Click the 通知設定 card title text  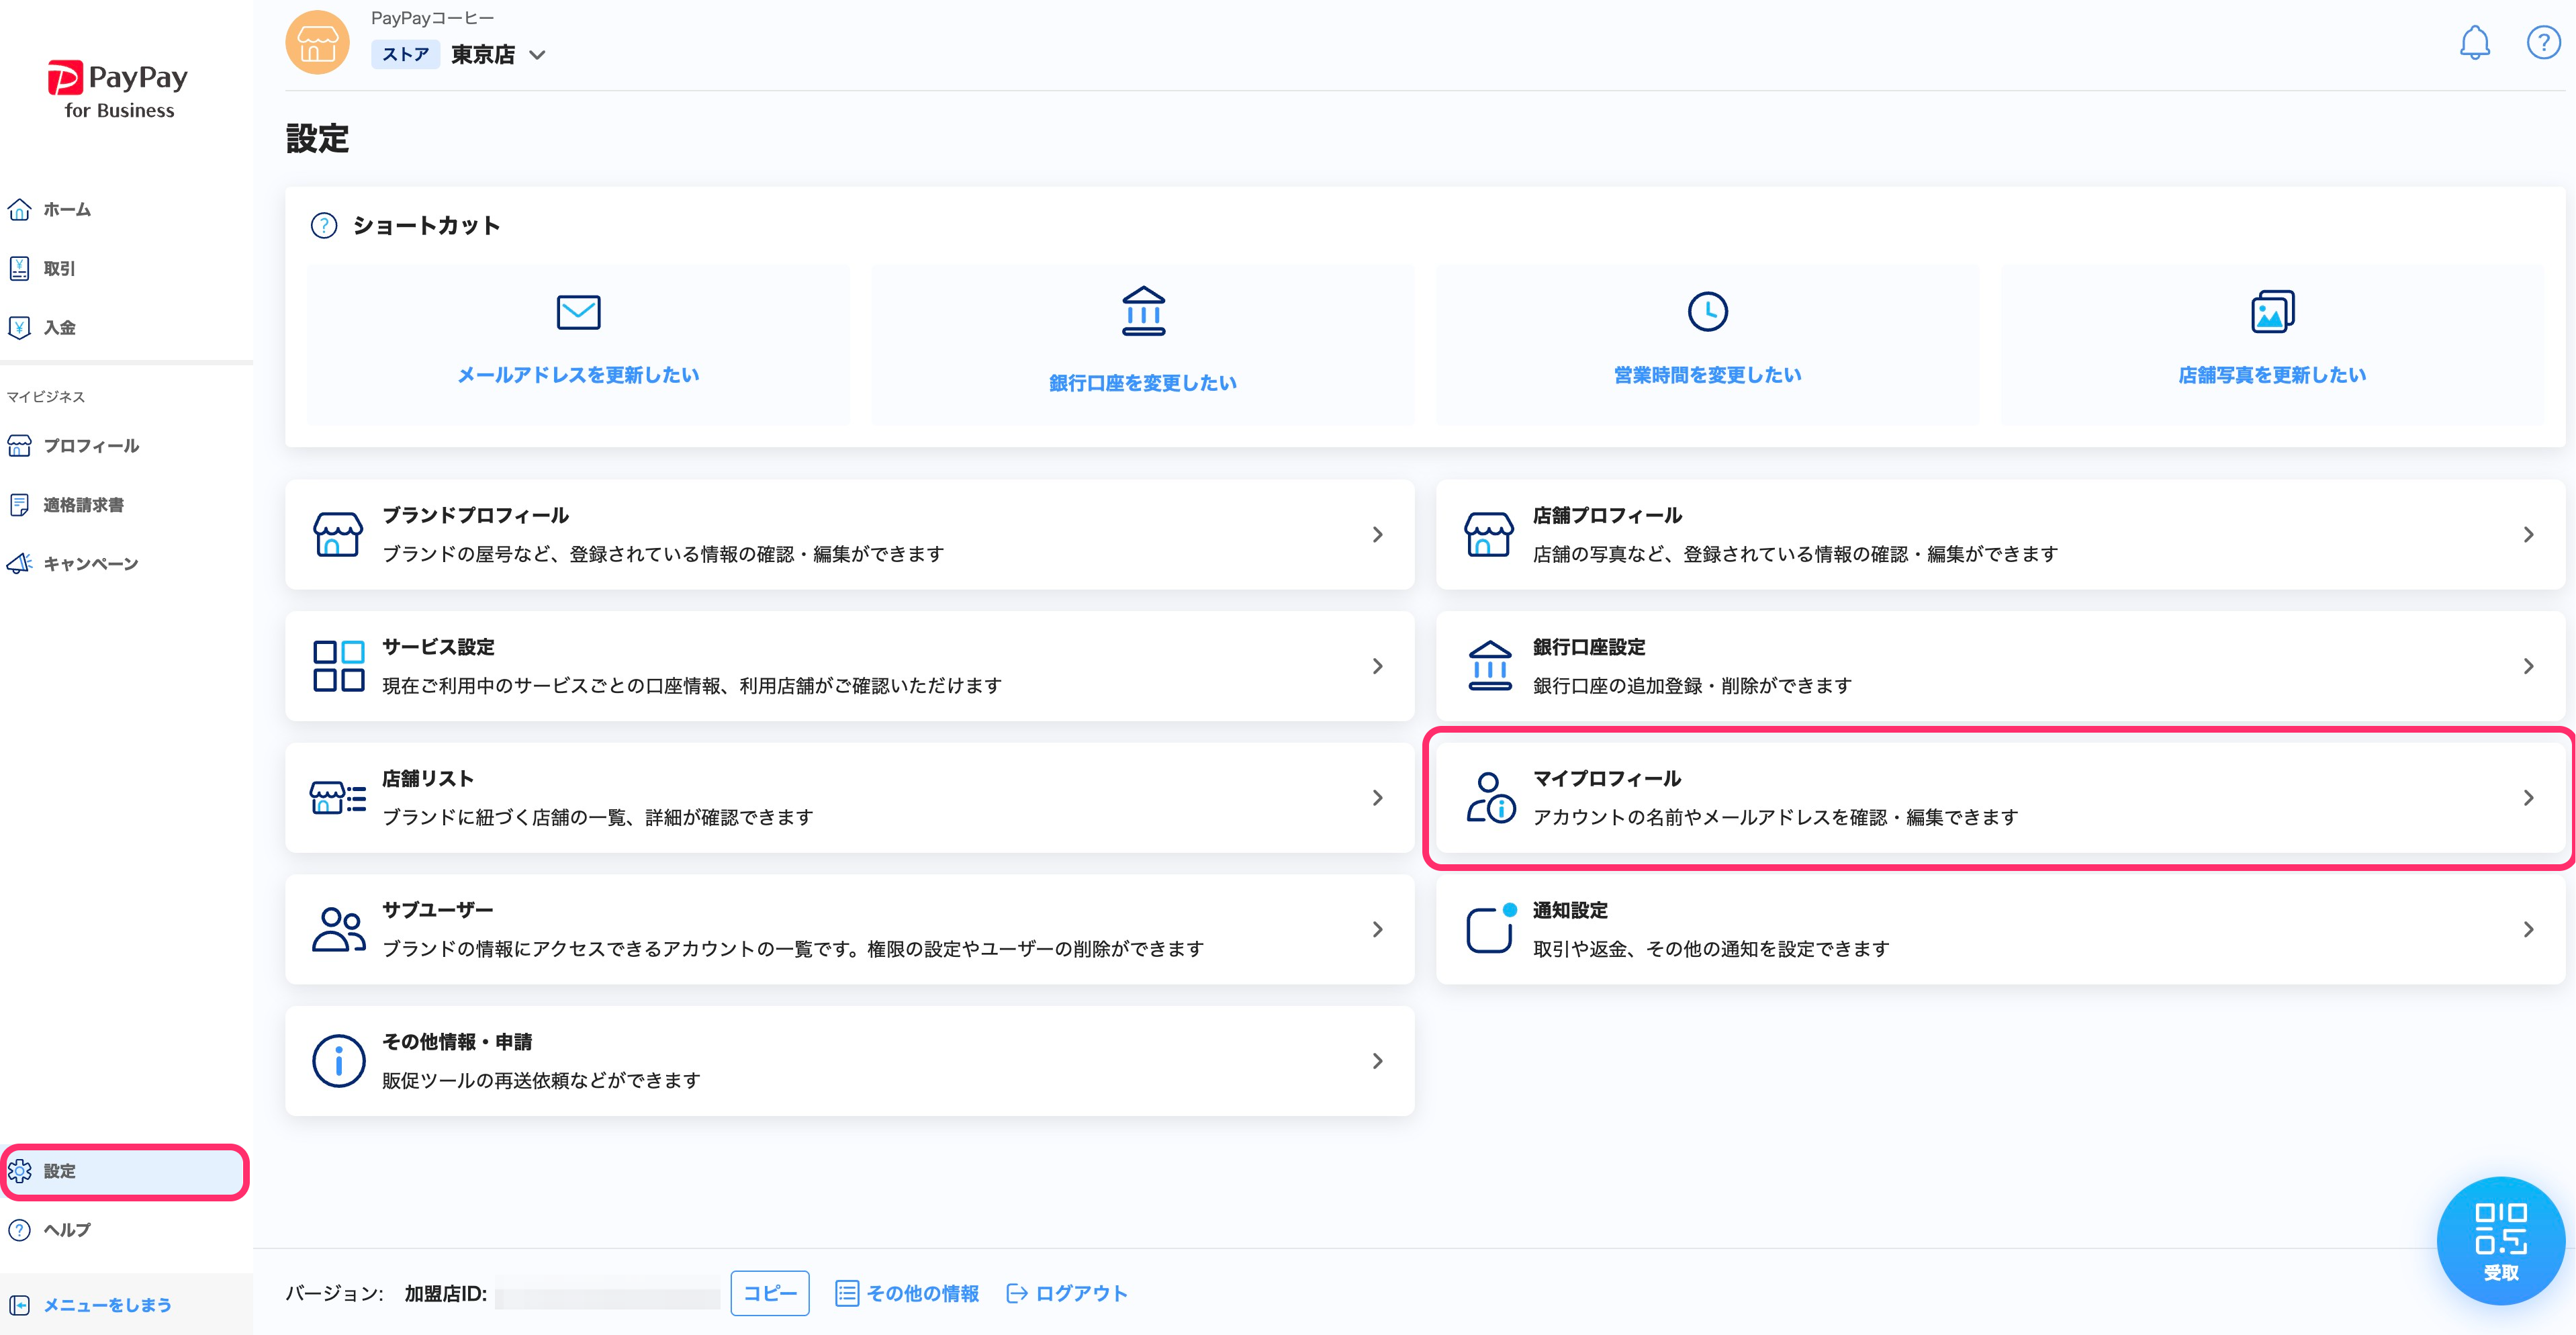tap(1570, 910)
